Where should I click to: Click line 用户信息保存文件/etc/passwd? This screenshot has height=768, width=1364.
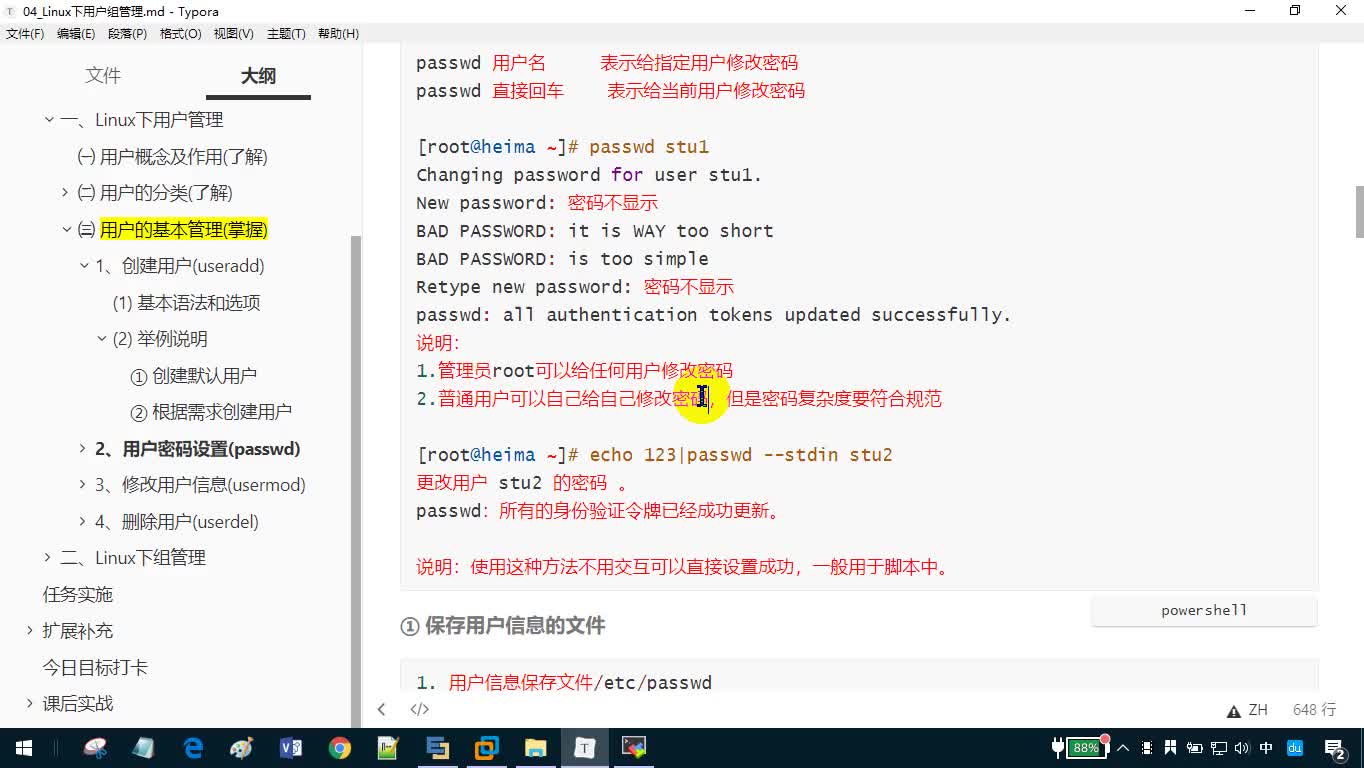click(x=580, y=683)
